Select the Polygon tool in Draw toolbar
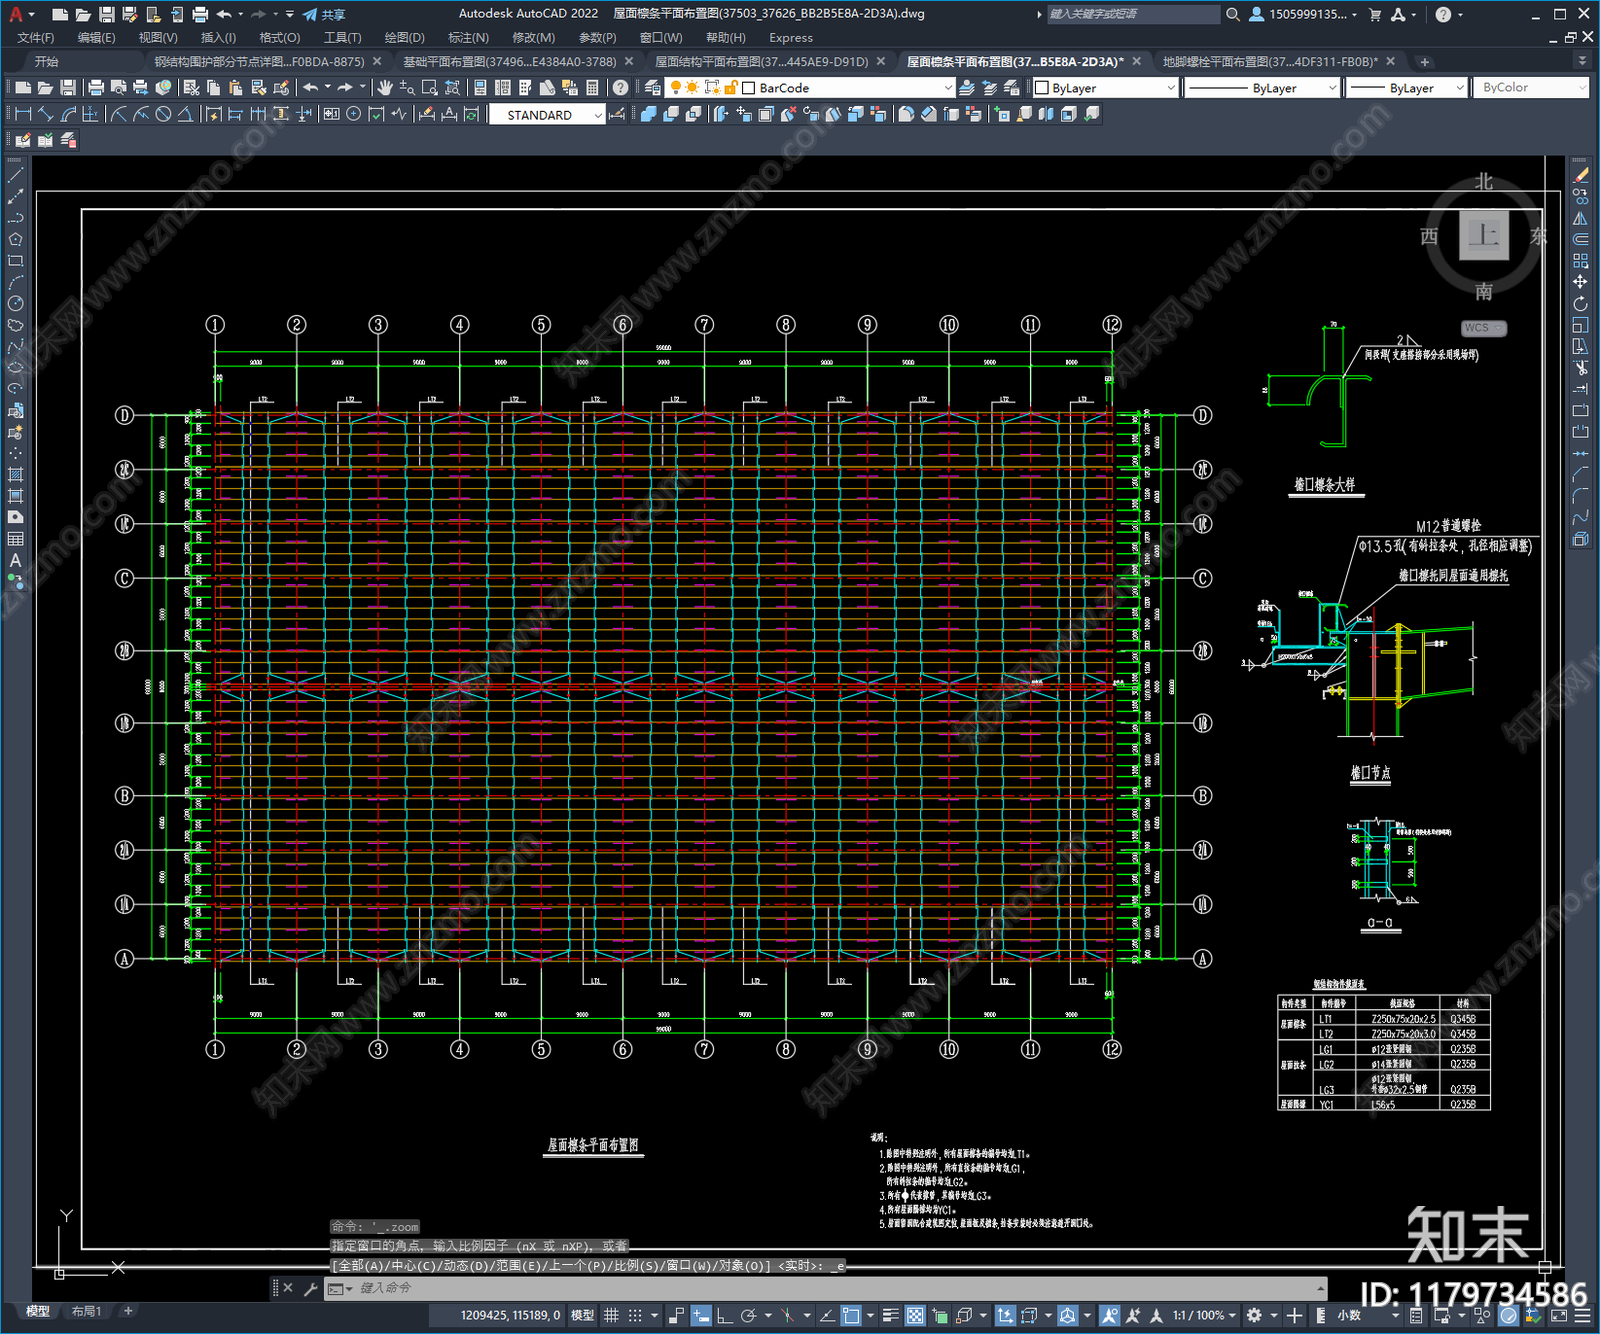The width and height of the screenshot is (1600, 1334). pyautogui.click(x=15, y=239)
